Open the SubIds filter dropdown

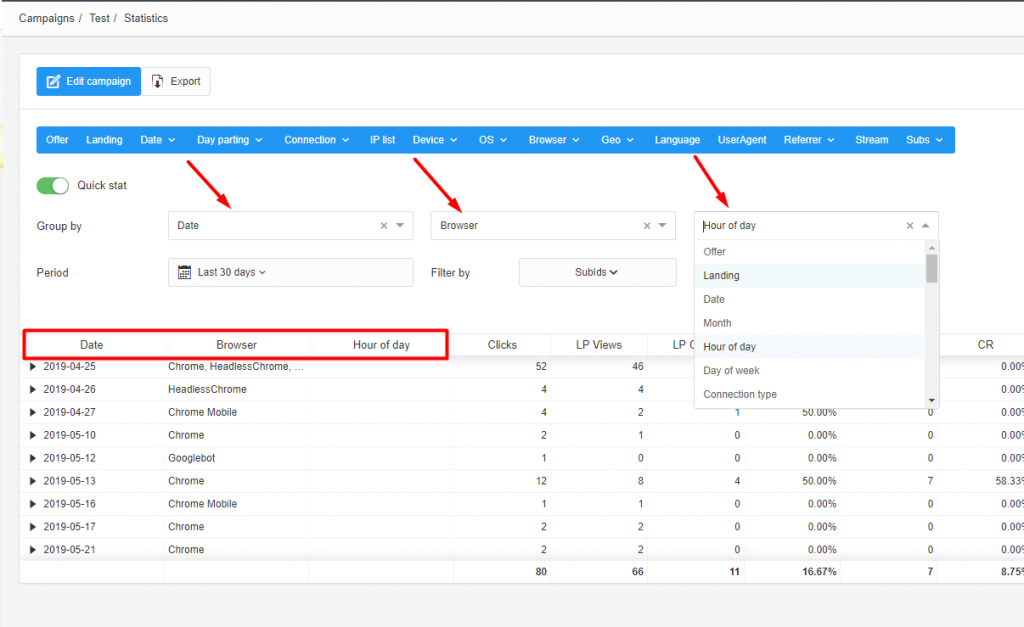[x=597, y=272]
